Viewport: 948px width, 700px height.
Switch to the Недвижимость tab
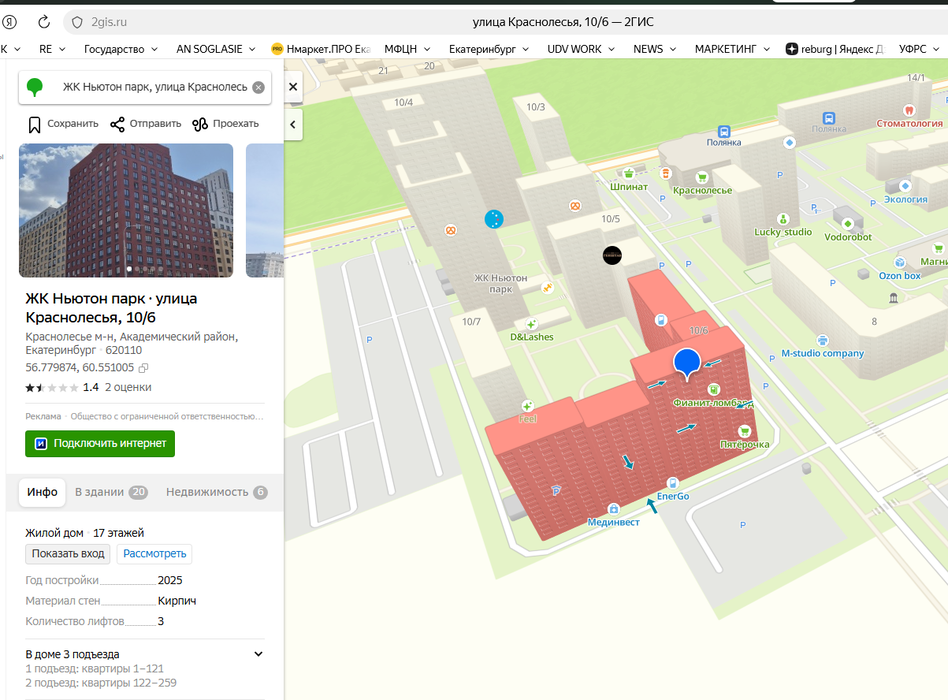(216, 492)
